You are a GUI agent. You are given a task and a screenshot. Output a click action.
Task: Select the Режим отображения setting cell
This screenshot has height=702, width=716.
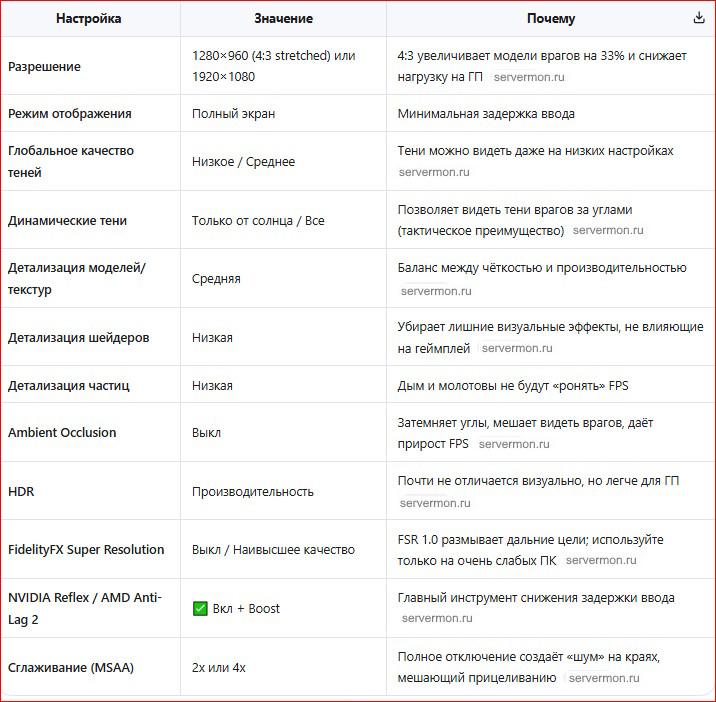click(70, 114)
